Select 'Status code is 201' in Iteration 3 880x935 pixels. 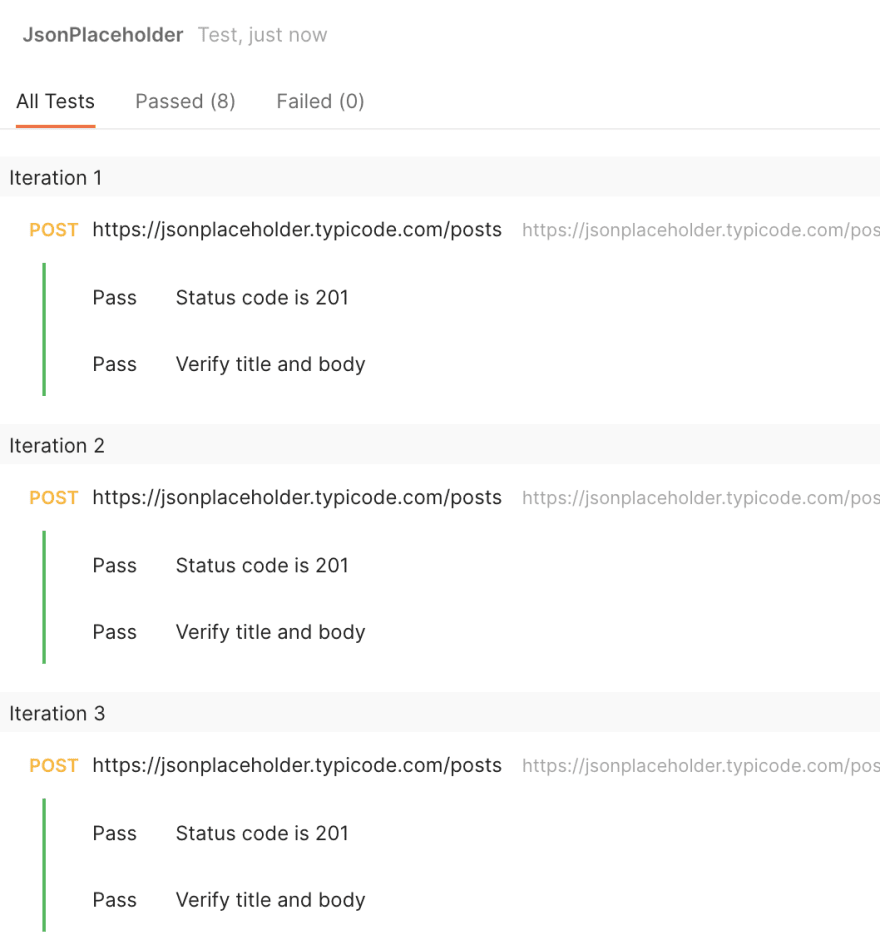pyautogui.click(x=262, y=832)
